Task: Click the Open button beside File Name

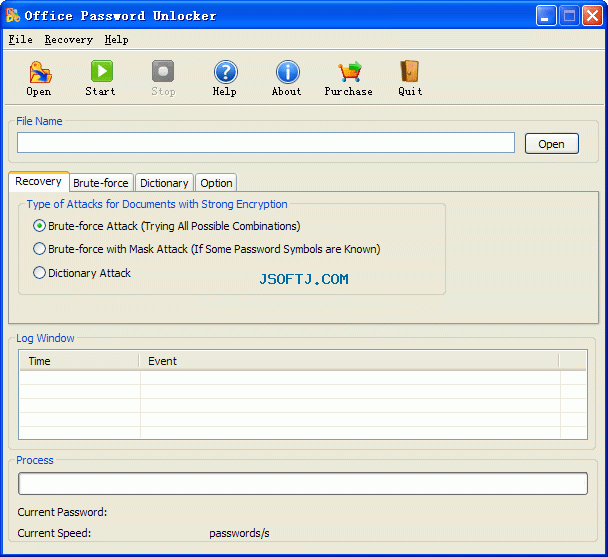Action: (x=551, y=144)
